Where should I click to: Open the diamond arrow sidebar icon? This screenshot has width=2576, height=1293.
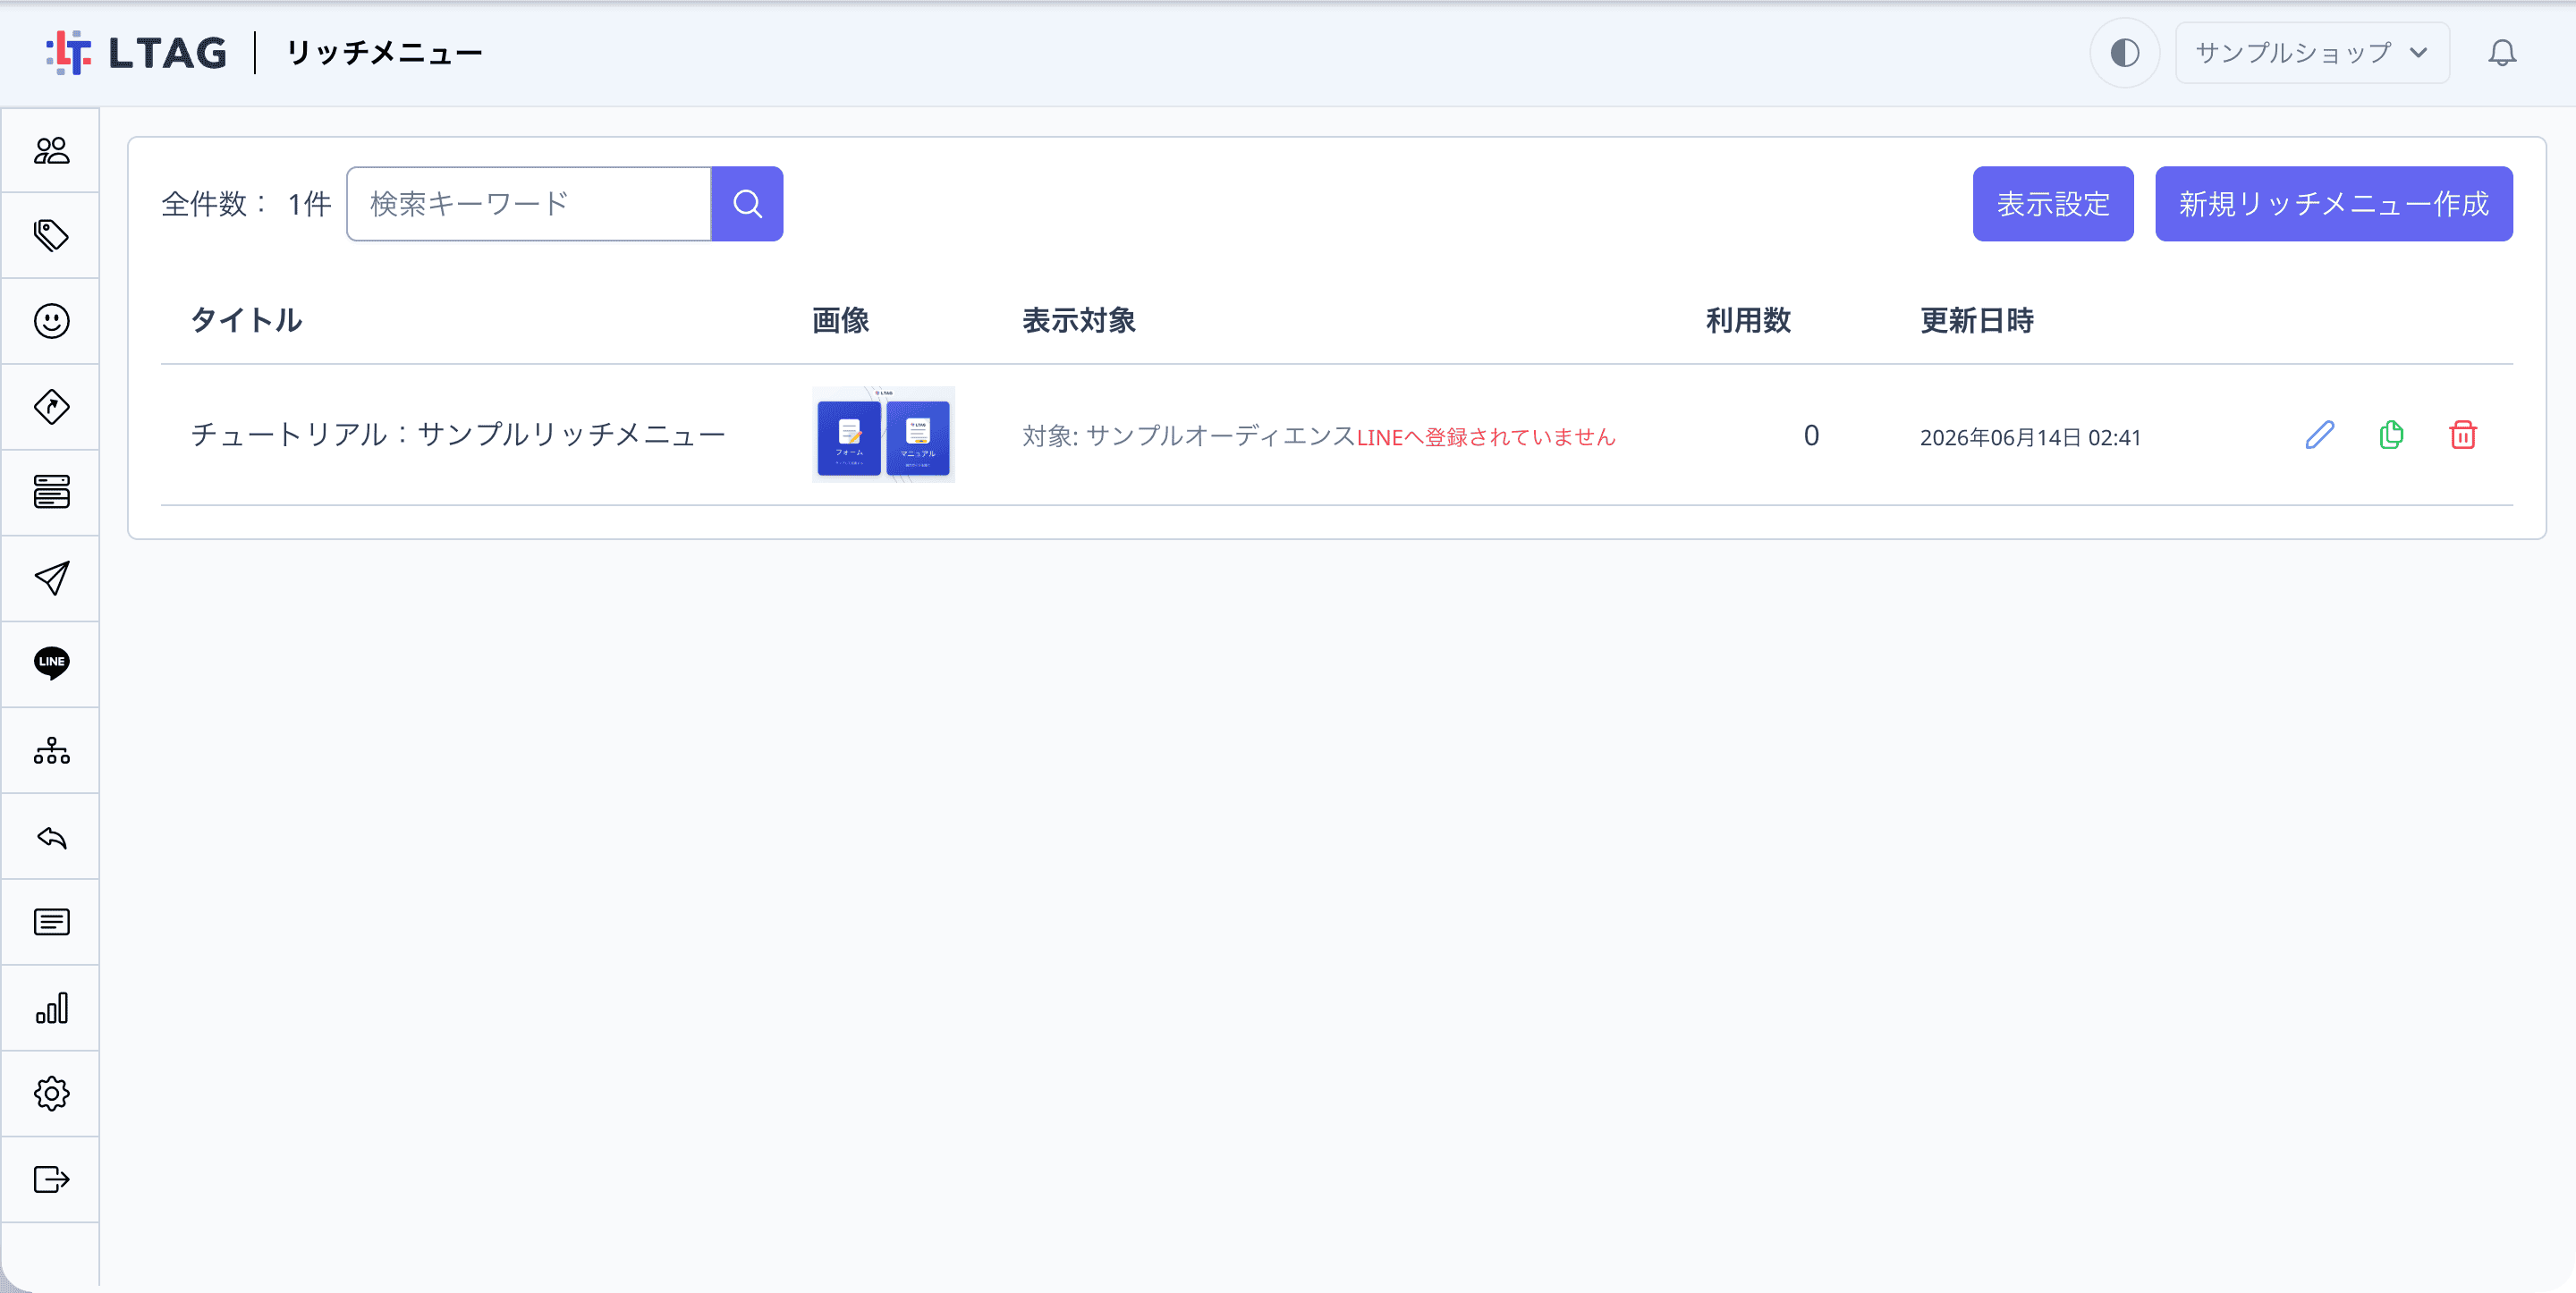(51, 407)
